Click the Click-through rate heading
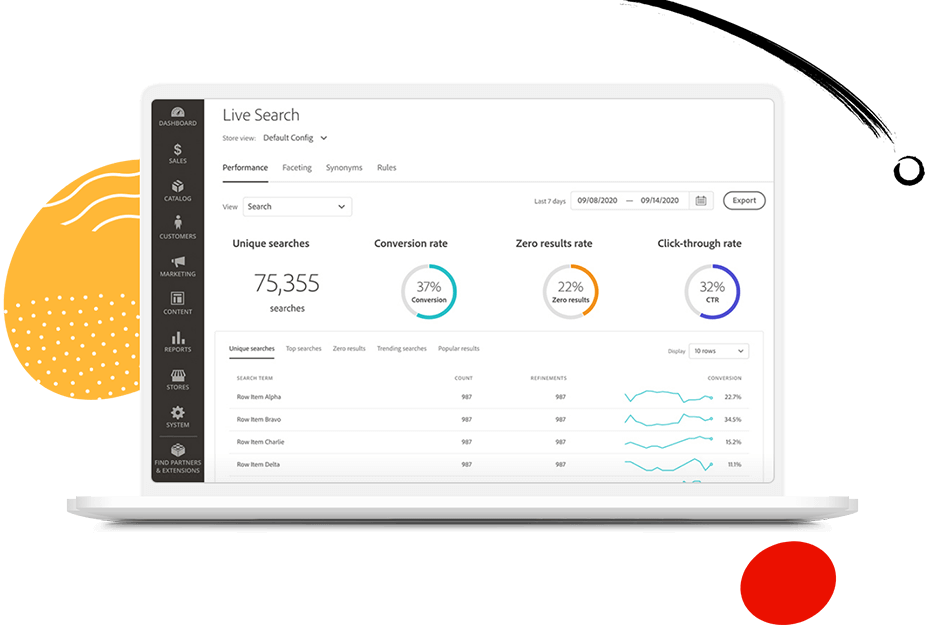The height and width of the screenshot is (625, 925). 700,243
